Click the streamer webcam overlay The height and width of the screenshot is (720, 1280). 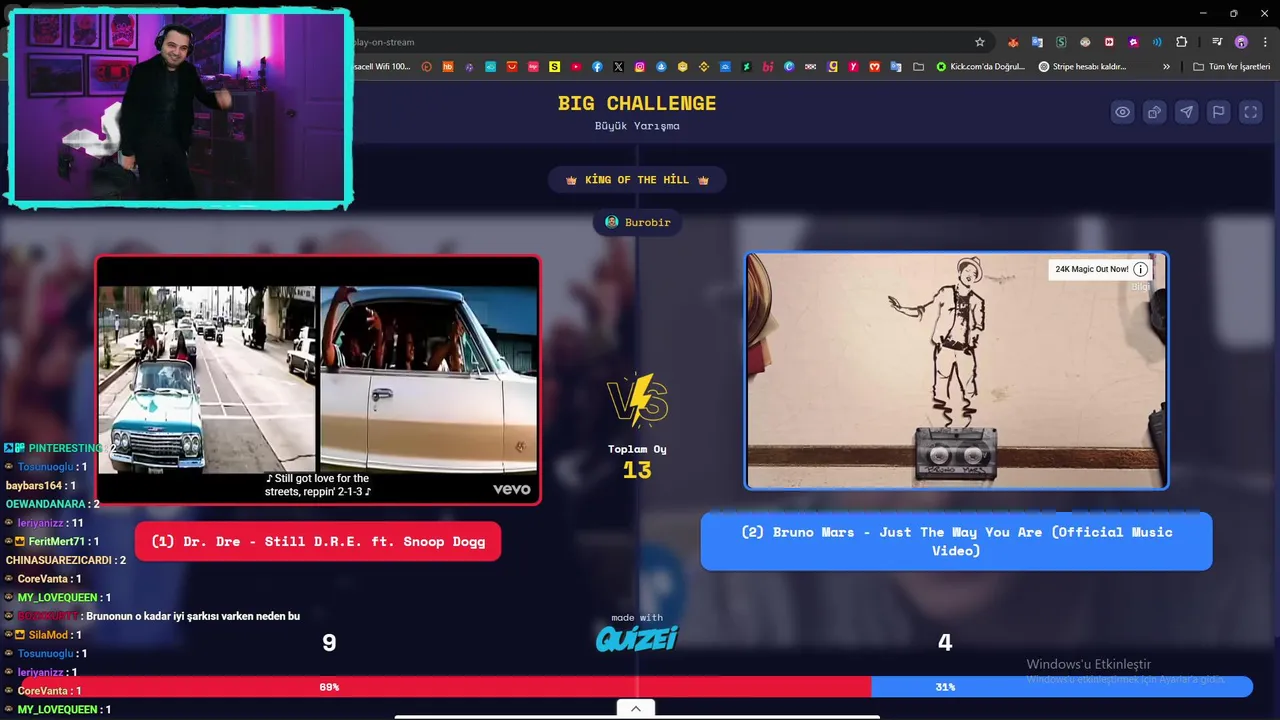pyautogui.click(x=180, y=107)
